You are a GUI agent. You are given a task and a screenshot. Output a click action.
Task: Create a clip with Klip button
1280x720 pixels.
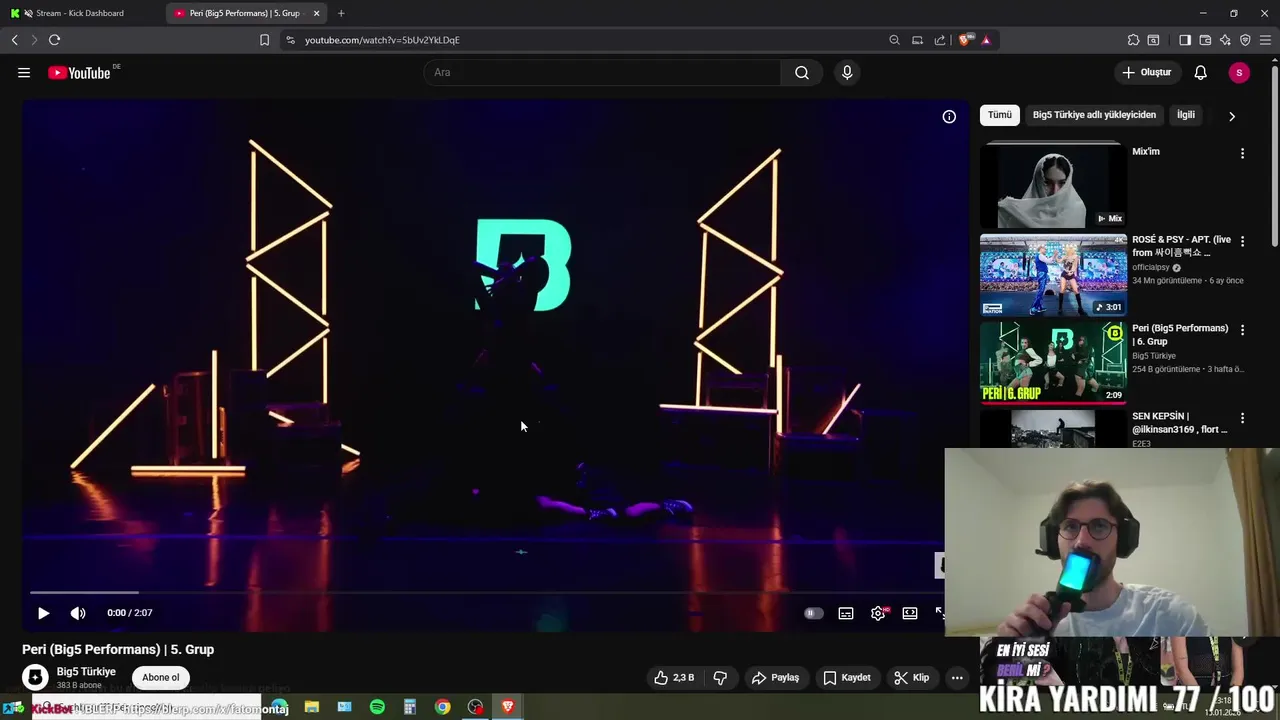click(x=911, y=678)
